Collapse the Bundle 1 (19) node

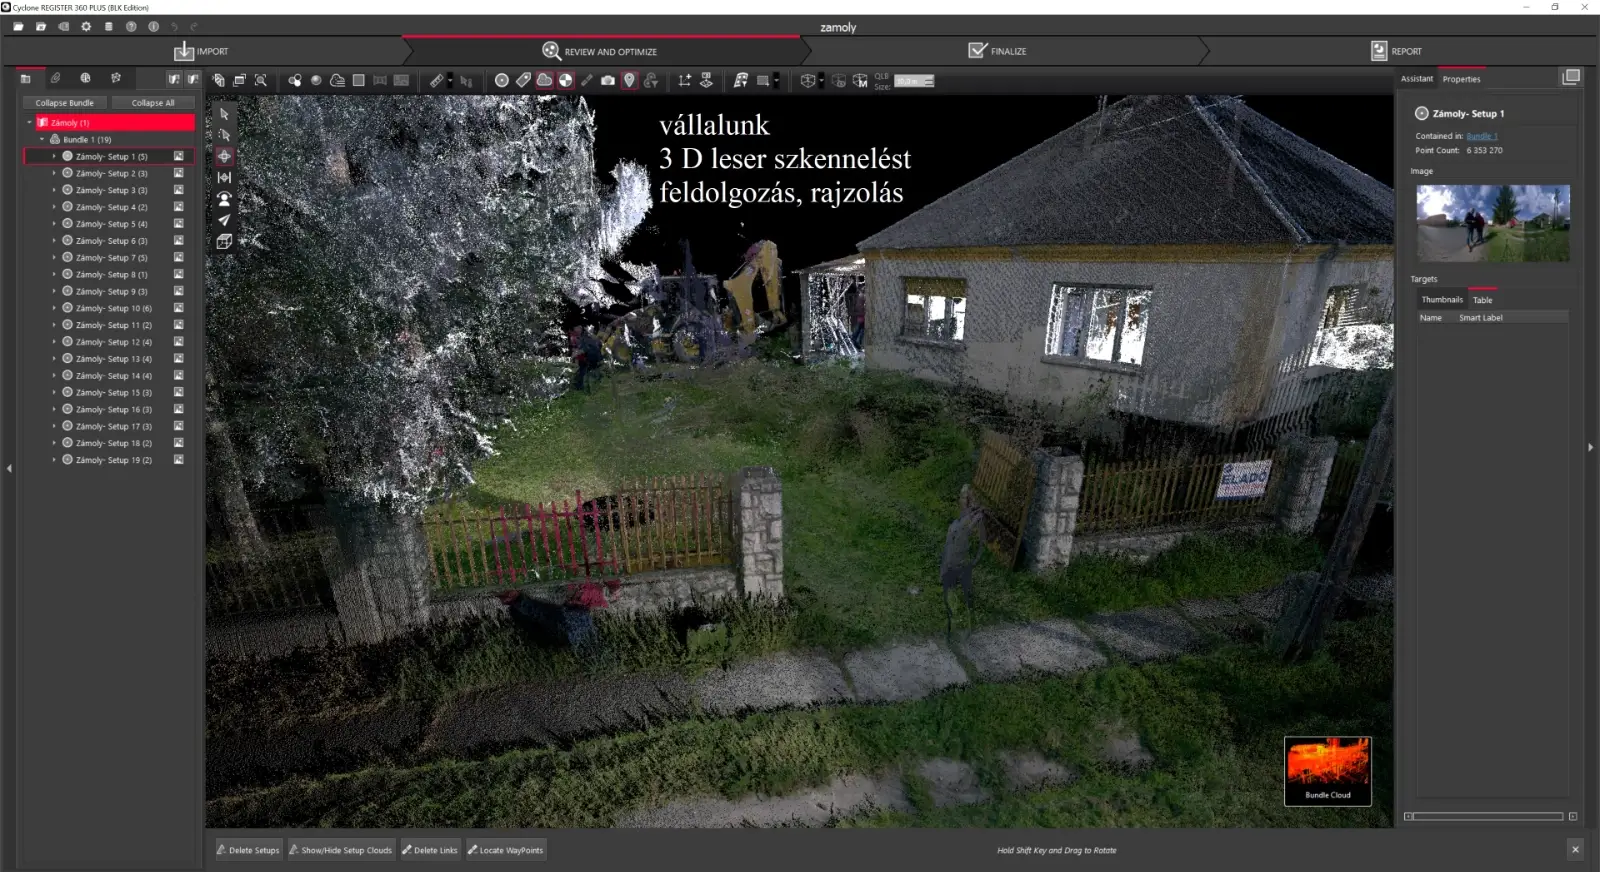coord(42,140)
